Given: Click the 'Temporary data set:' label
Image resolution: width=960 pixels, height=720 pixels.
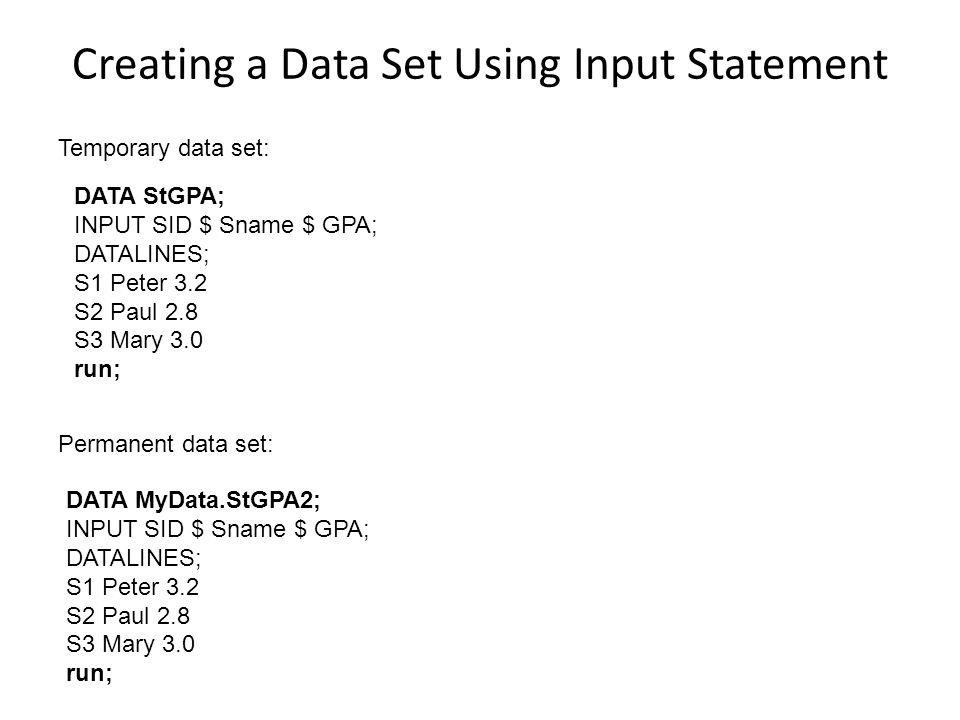Looking at the screenshot, I should (163, 149).
